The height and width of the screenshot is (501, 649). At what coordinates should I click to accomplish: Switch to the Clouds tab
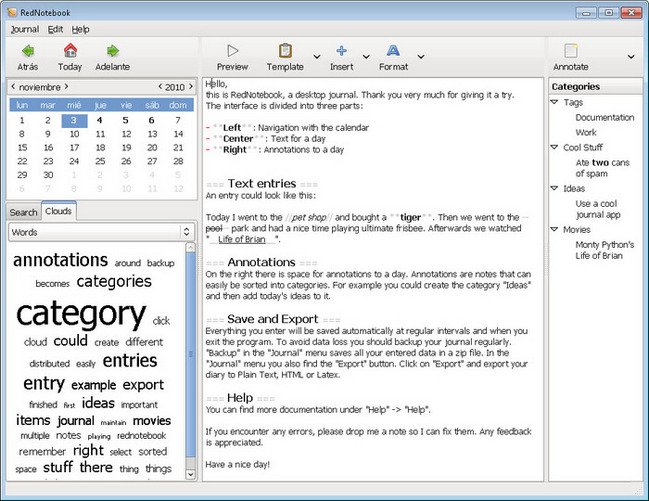tap(58, 211)
